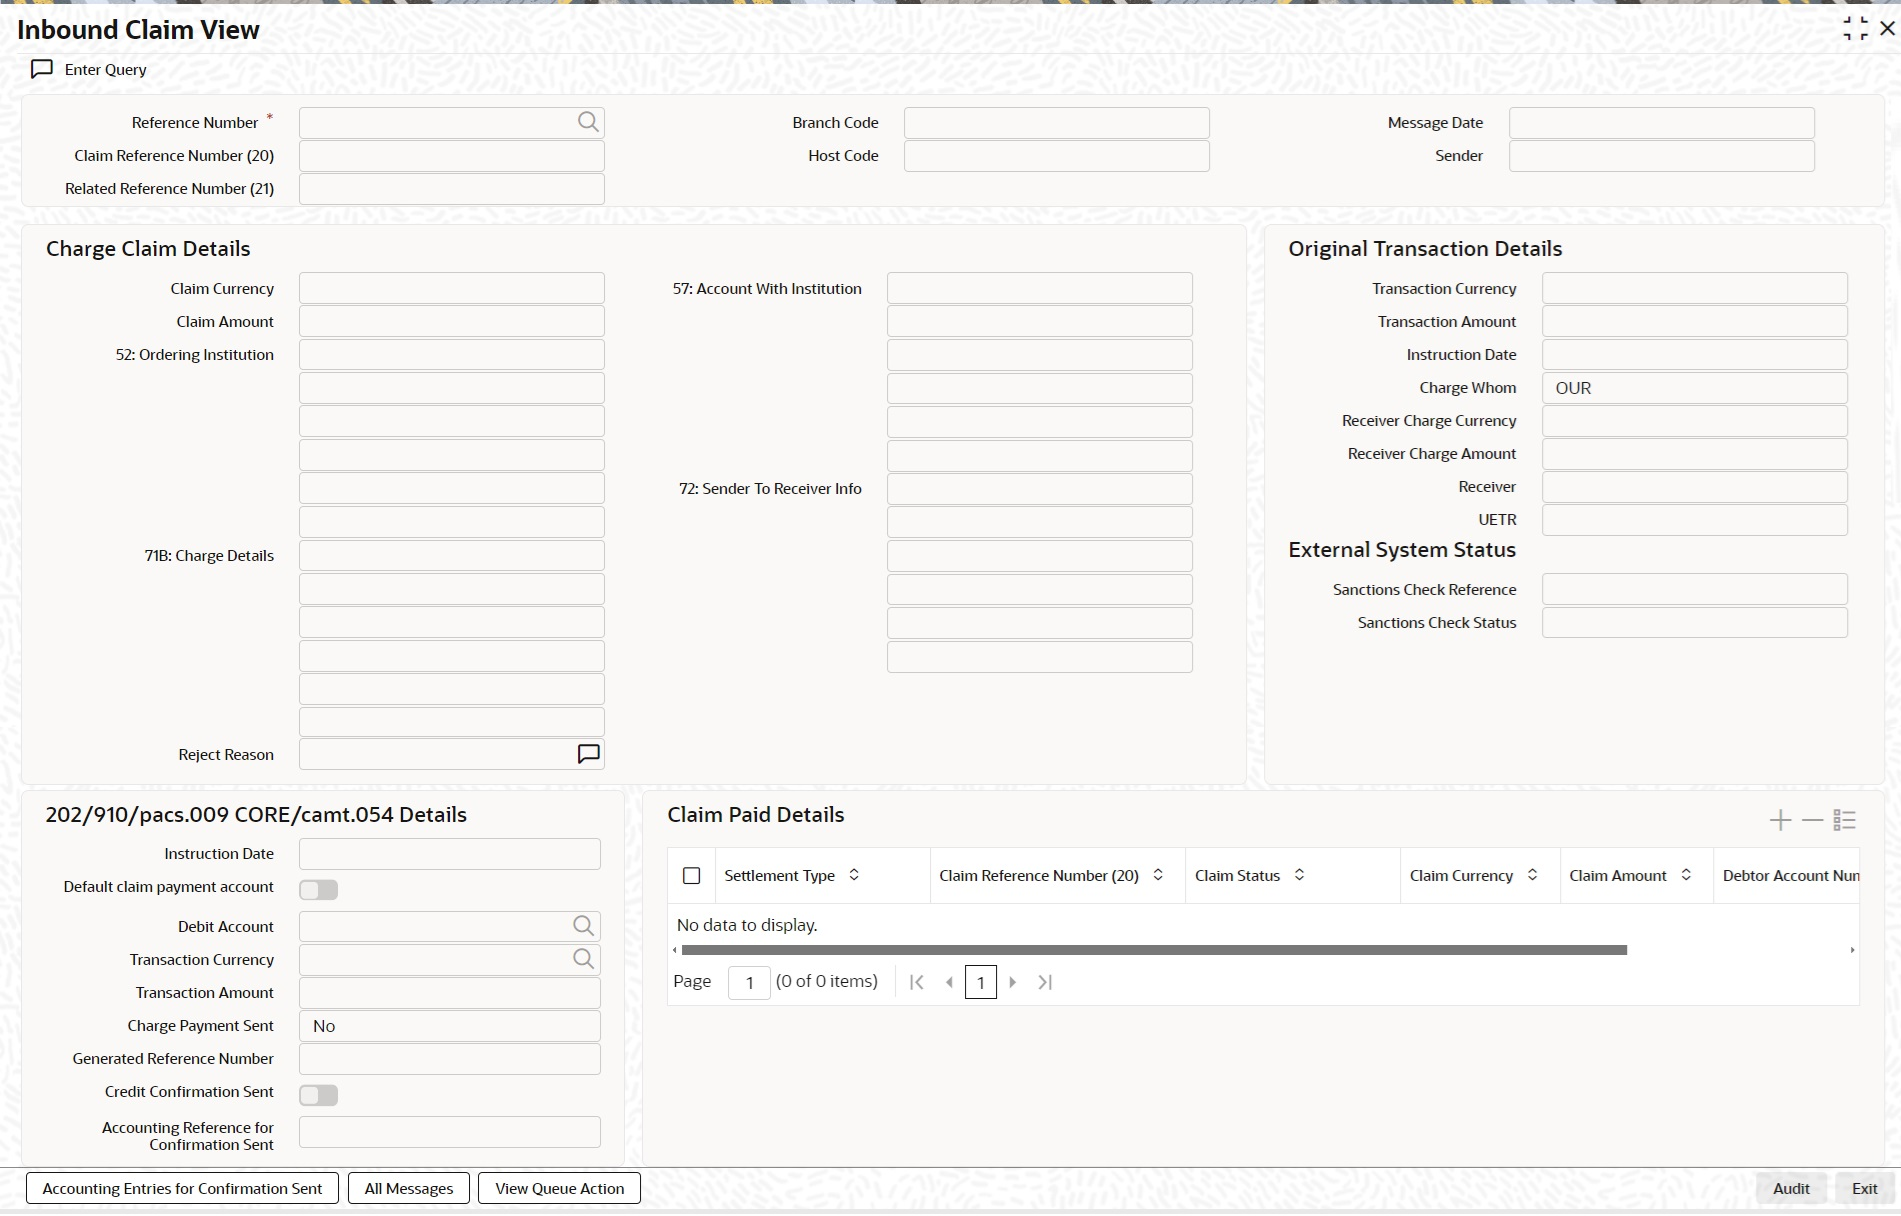Image resolution: width=1901 pixels, height=1216 pixels.
Task: Click the Claim Amount field in Charge Claim Details
Action: point(452,321)
